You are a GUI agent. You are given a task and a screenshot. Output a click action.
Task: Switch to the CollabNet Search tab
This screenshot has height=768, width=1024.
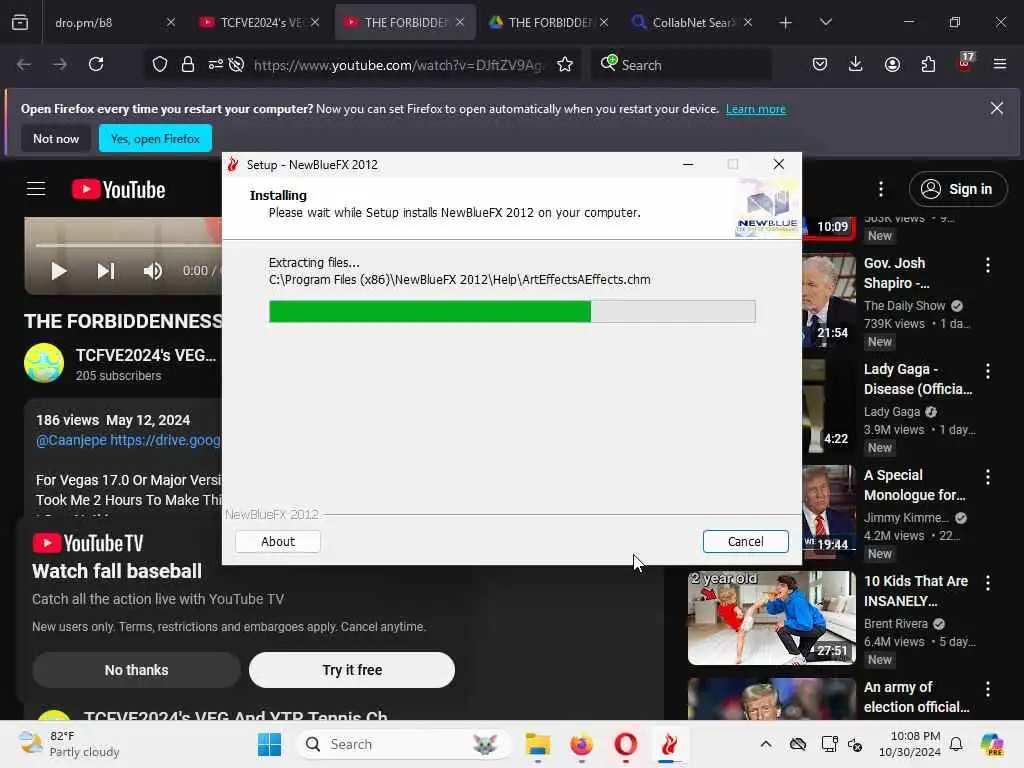[694, 22]
